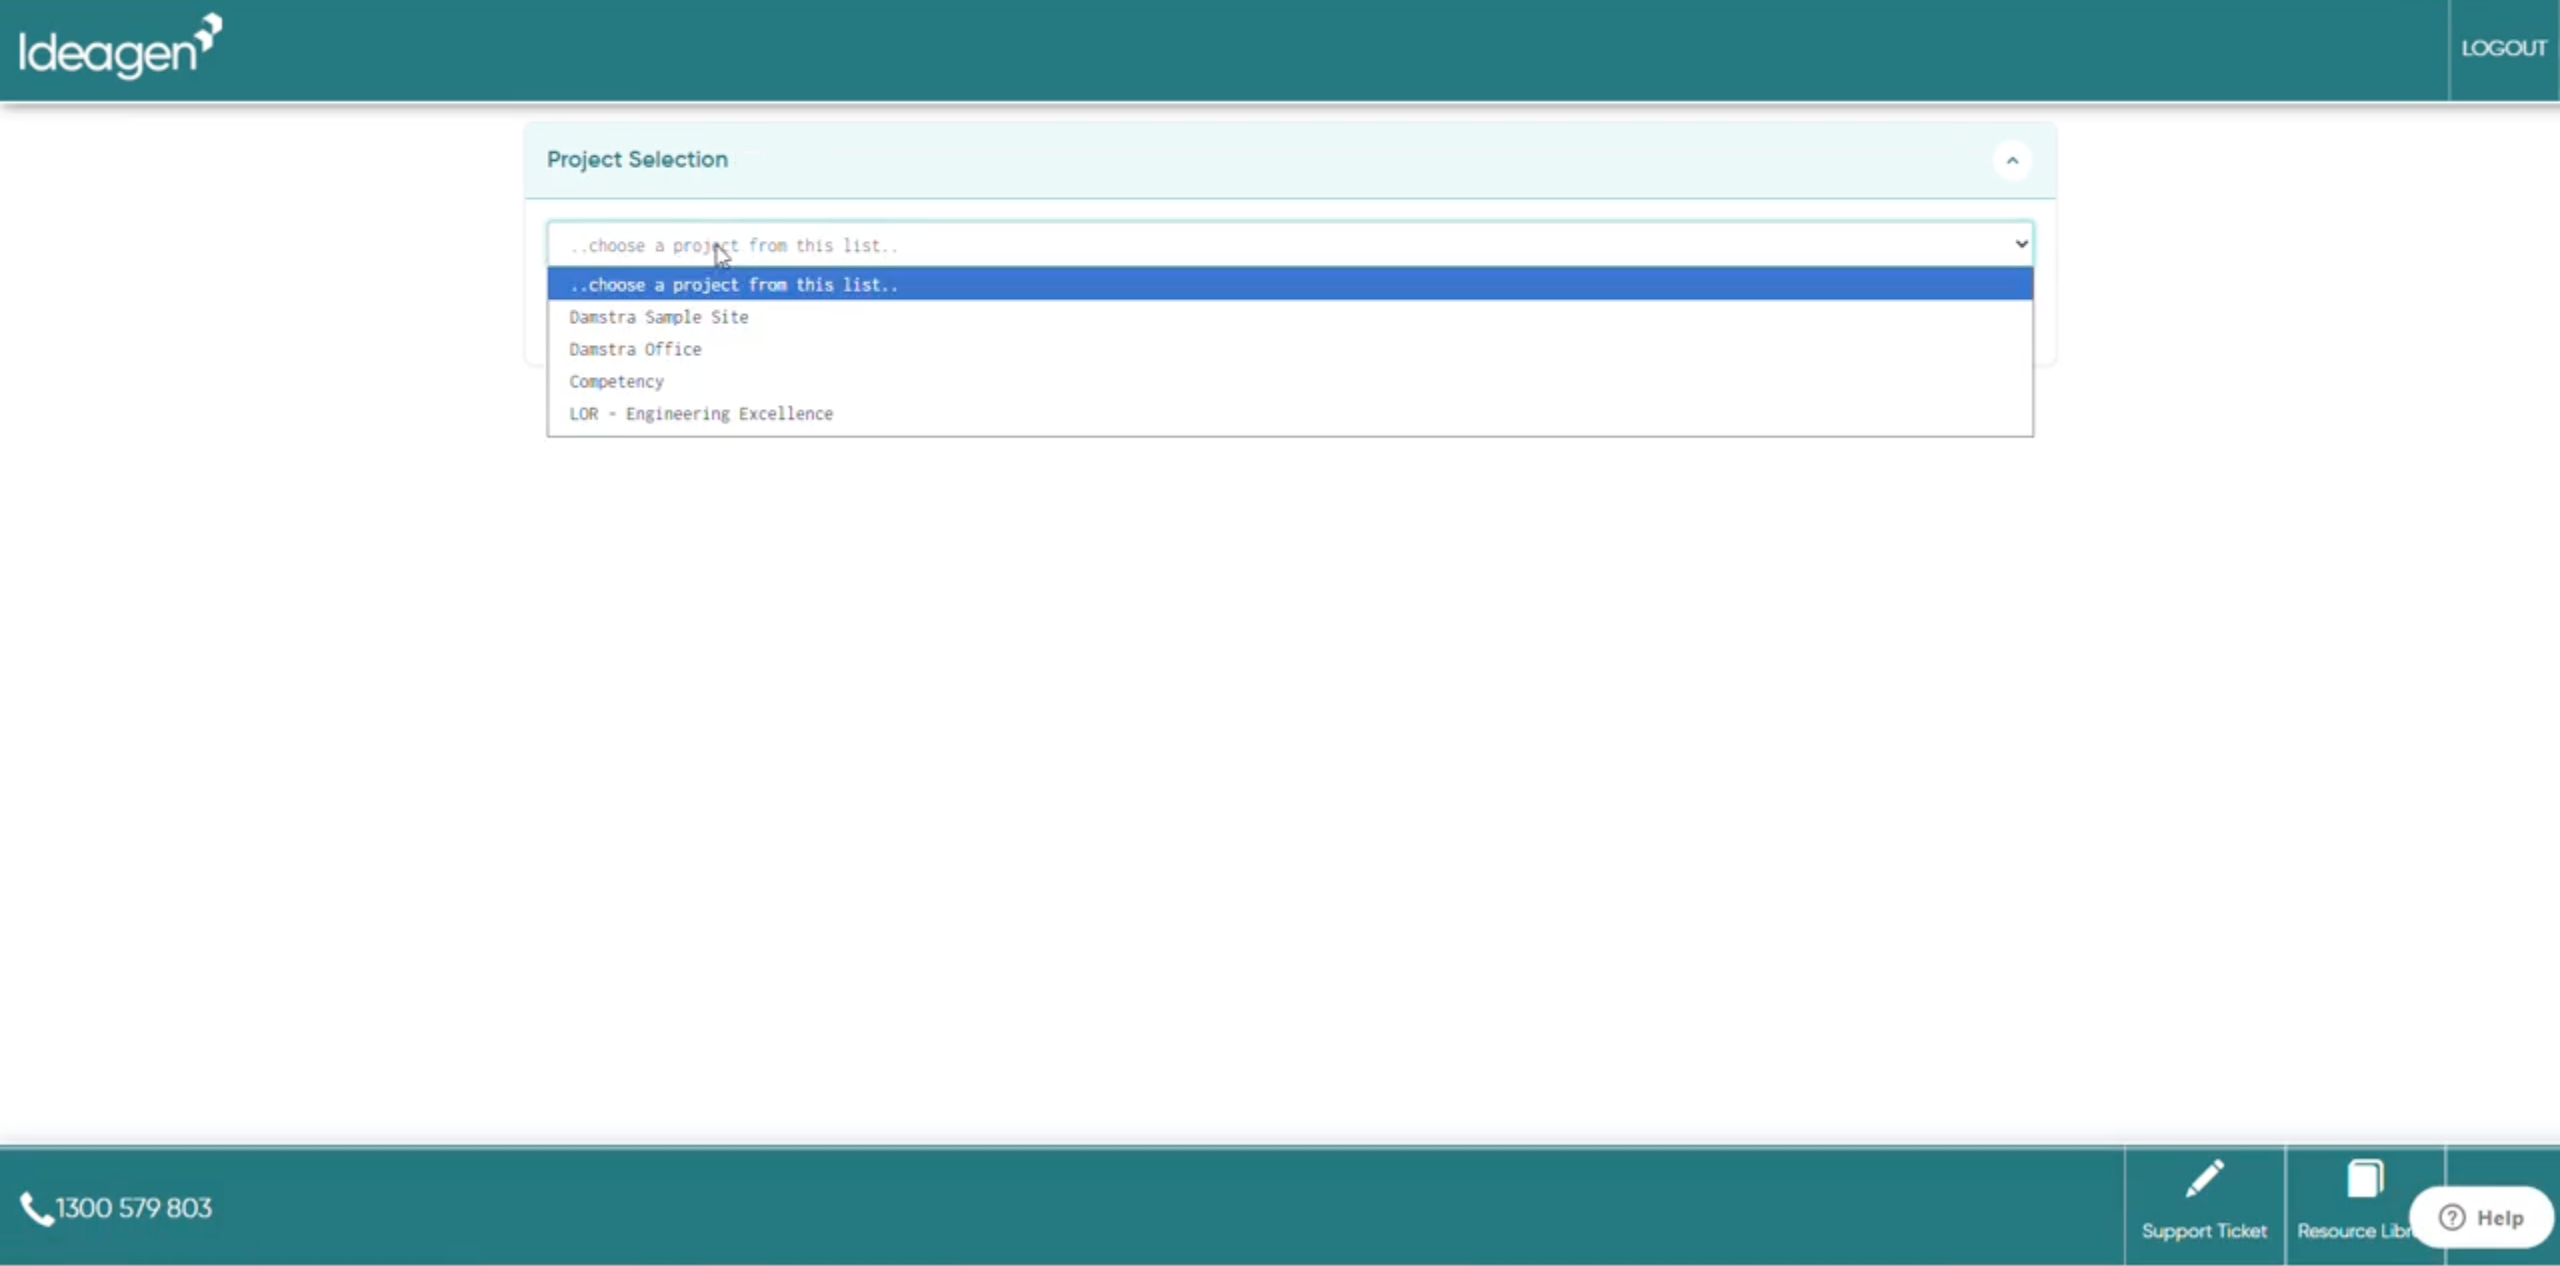This screenshot has width=2560, height=1266.
Task: Click the Help question mark icon
Action: 2451,1217
